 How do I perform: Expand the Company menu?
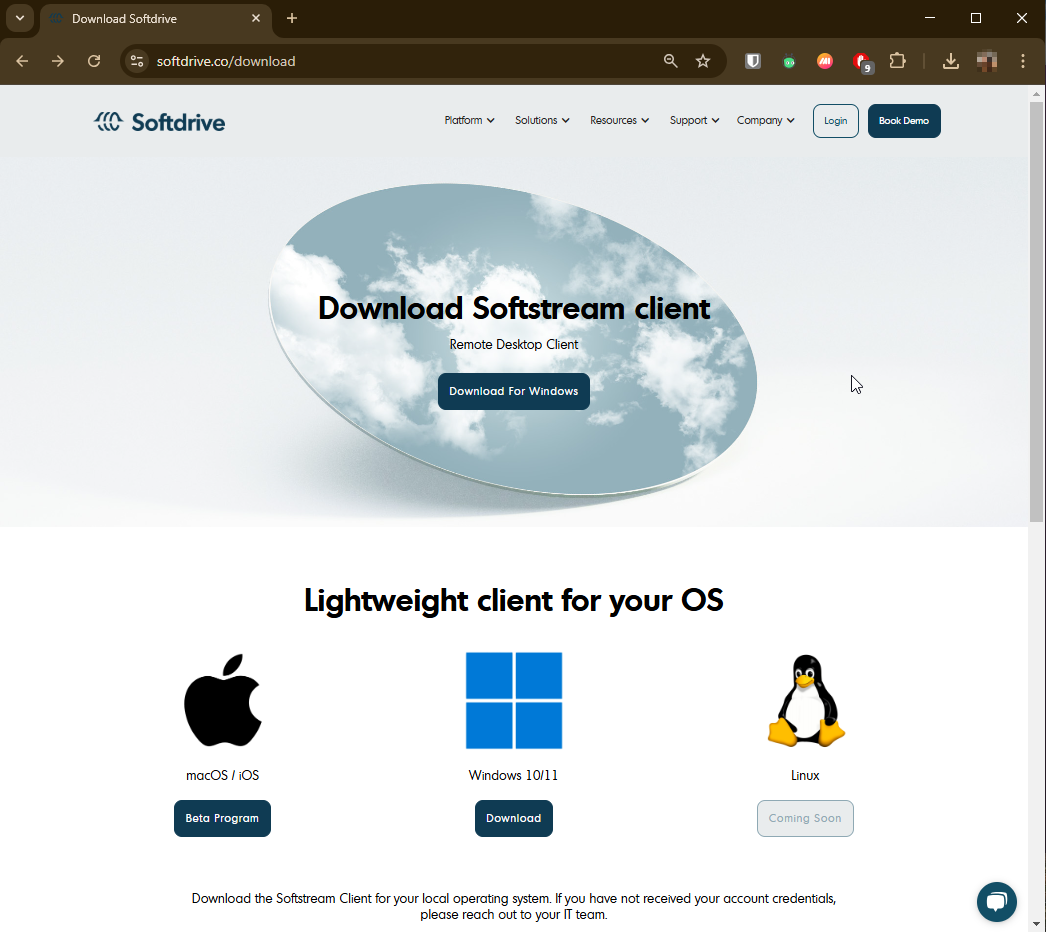765,120
